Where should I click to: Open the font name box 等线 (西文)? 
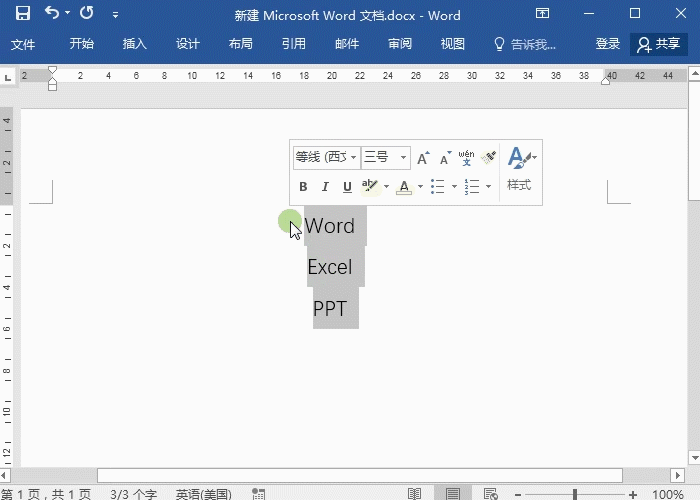(326, 157)
